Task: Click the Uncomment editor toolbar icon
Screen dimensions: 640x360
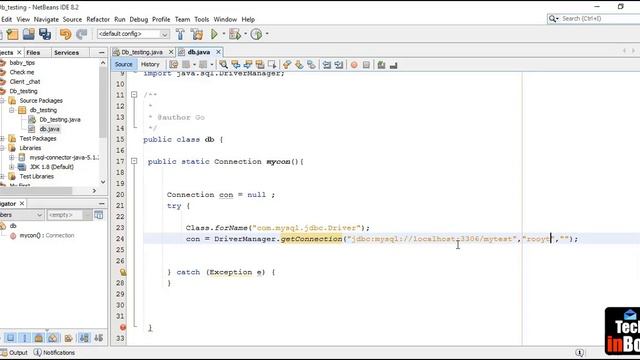Action: coord(393,65)
